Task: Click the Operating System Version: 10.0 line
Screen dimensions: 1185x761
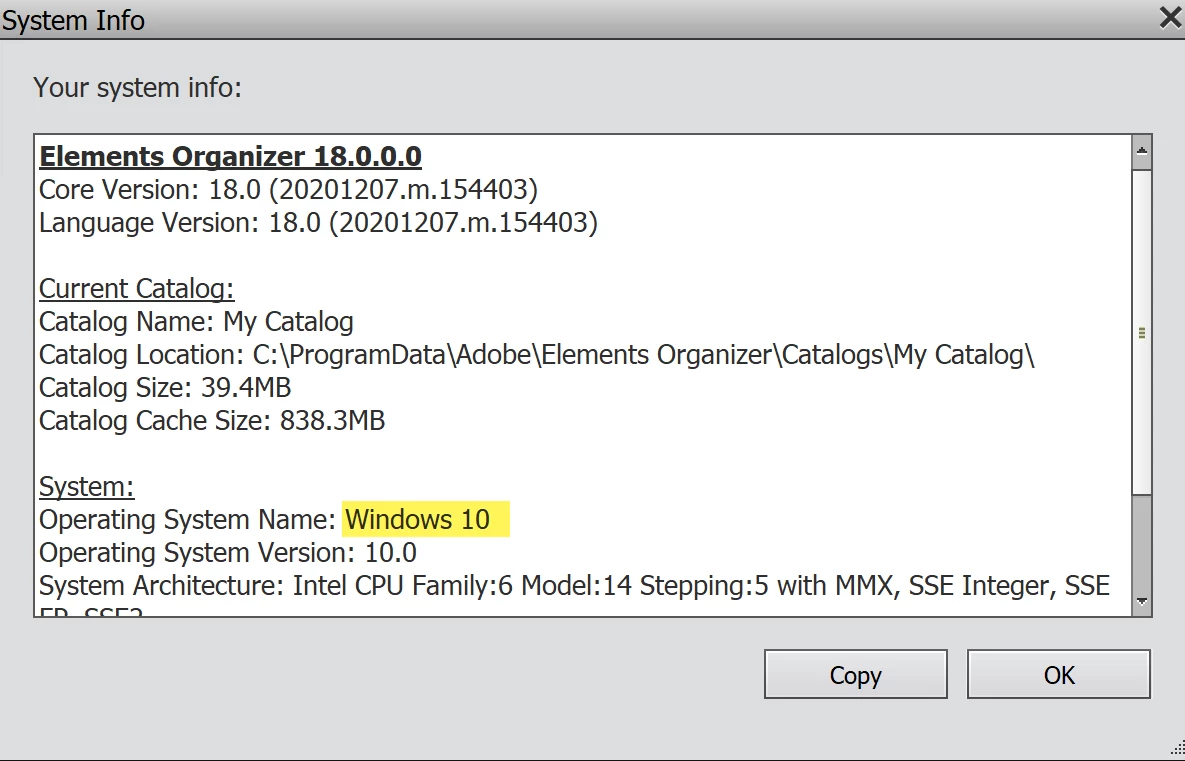Action: tap(227, 553)
